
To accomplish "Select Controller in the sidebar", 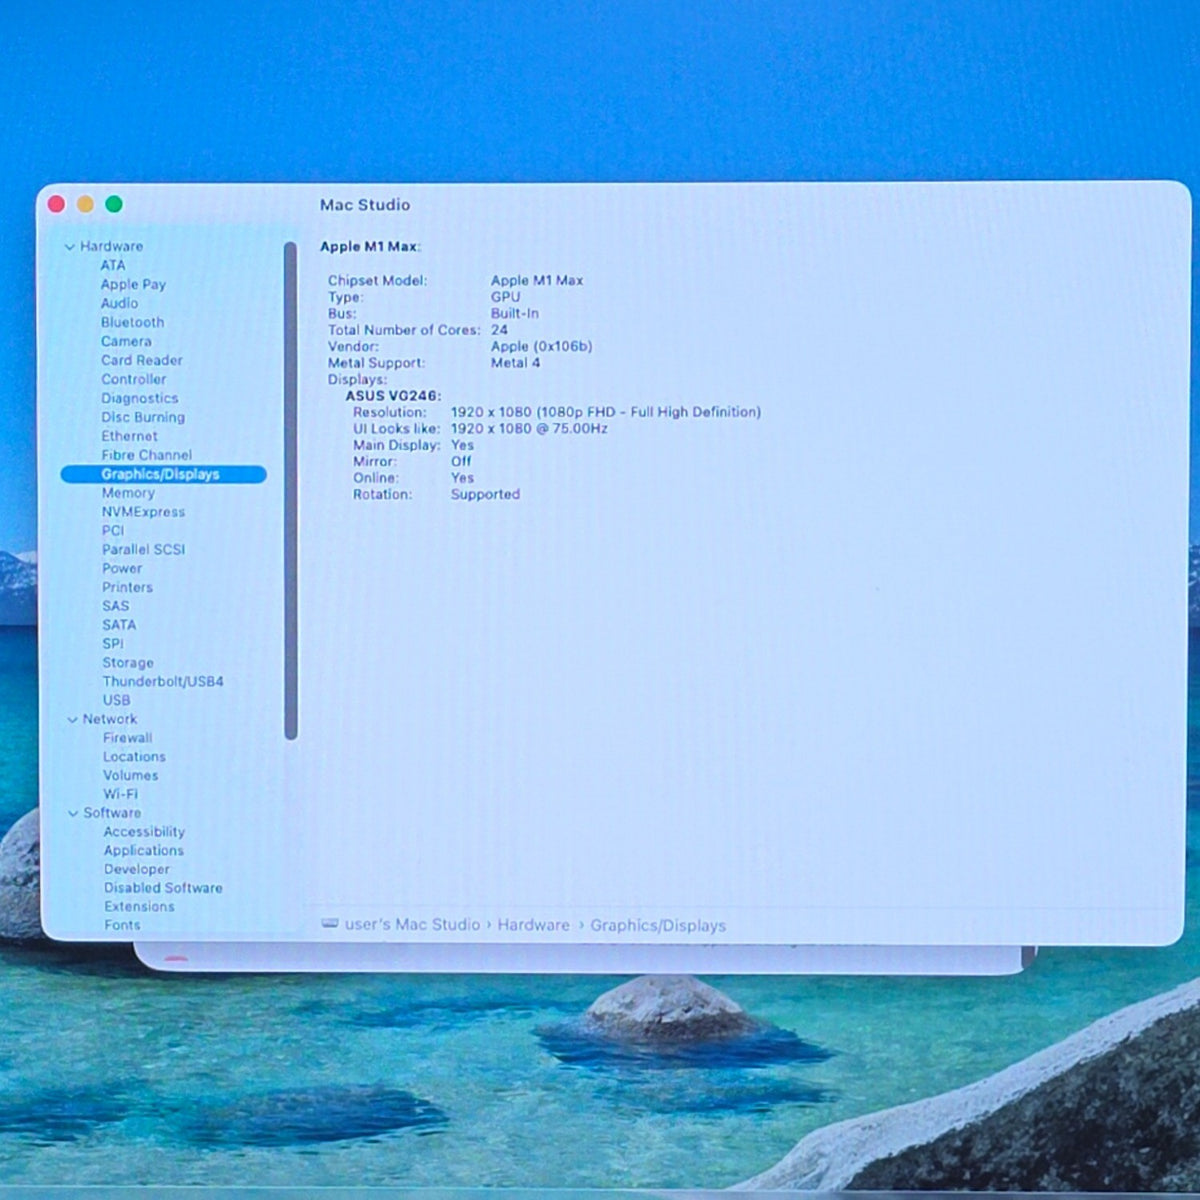I will [x=134, y=379].
